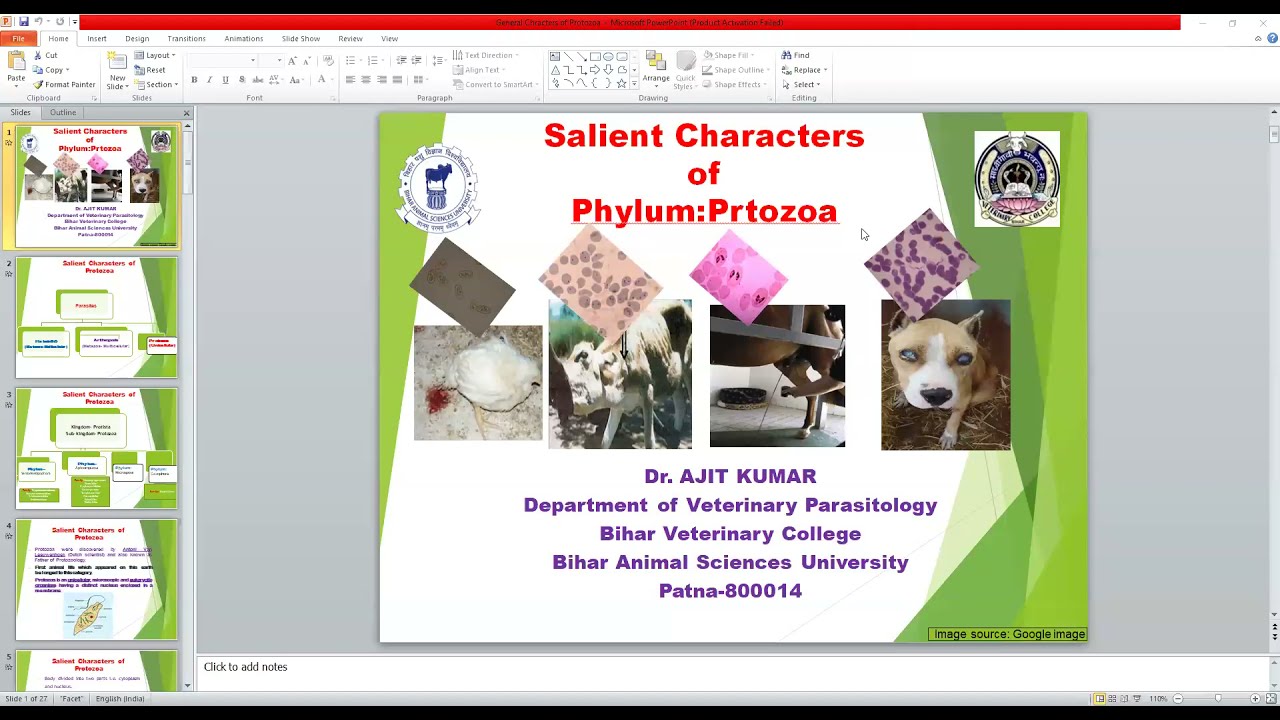Toggle underline formatting
Image resolution: width=1280 pixels, height=720 pixels.
[x=225, y=80]
